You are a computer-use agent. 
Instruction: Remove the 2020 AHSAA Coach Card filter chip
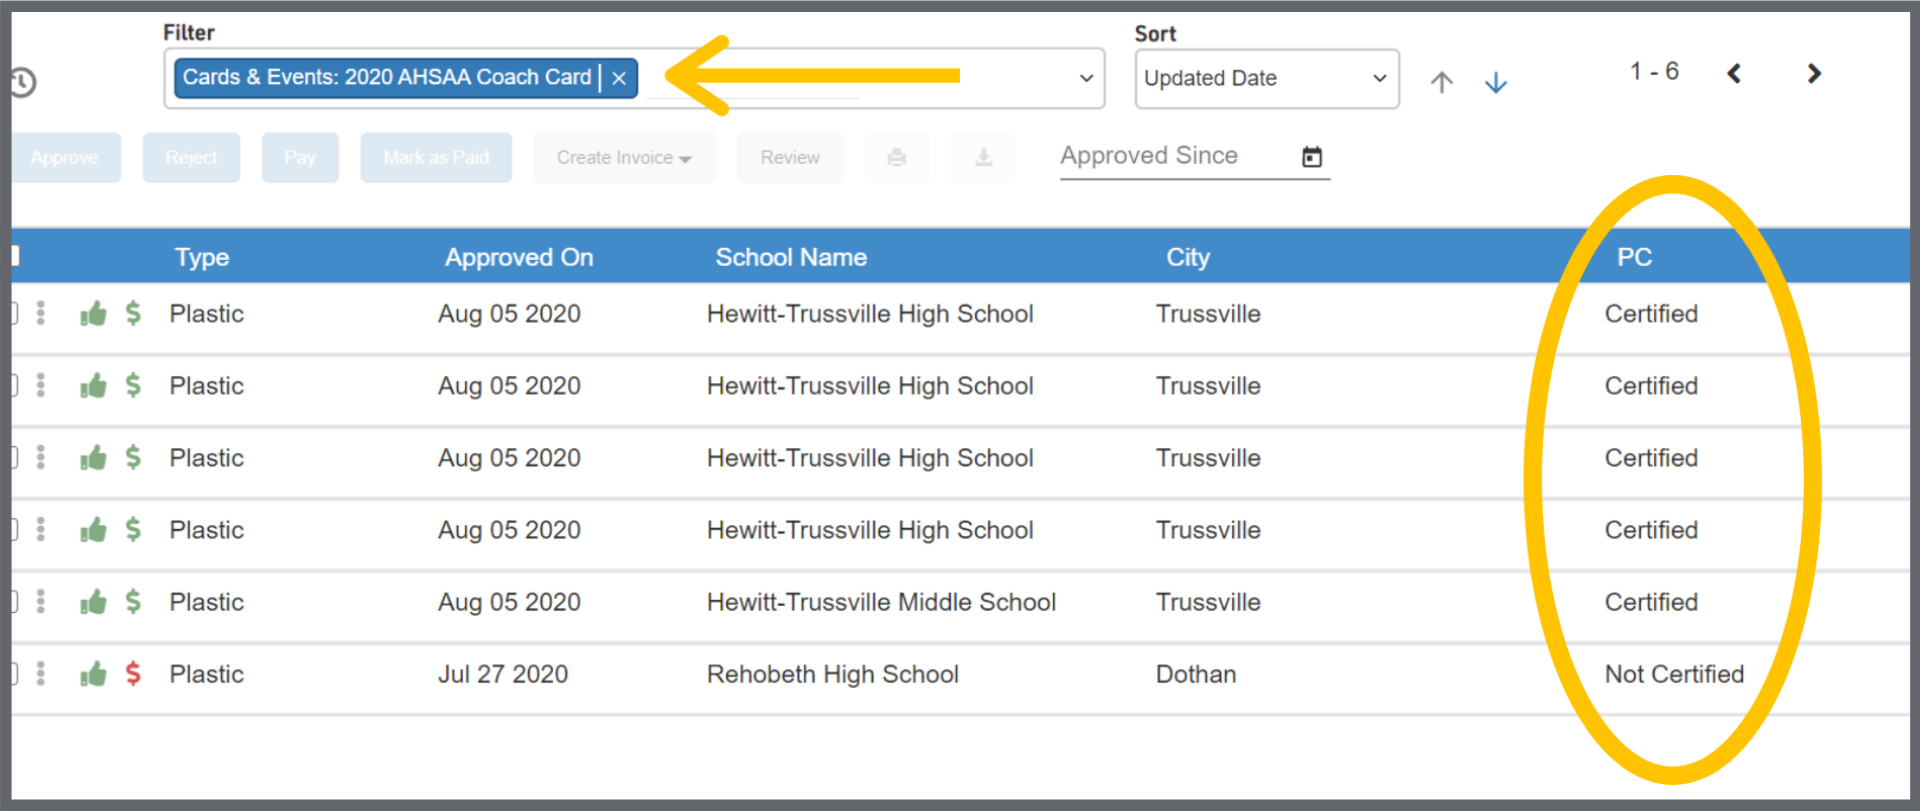619,78
